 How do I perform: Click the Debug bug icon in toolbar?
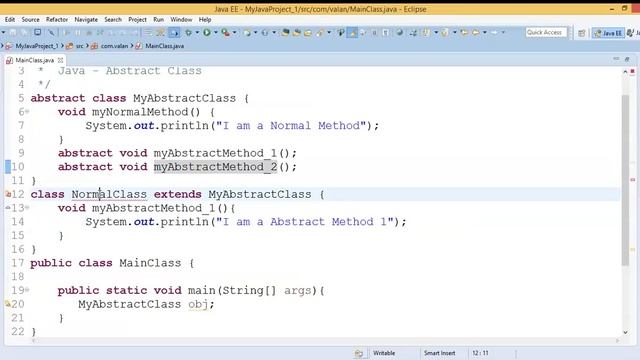pyautogui.click(x=188, y=32)
